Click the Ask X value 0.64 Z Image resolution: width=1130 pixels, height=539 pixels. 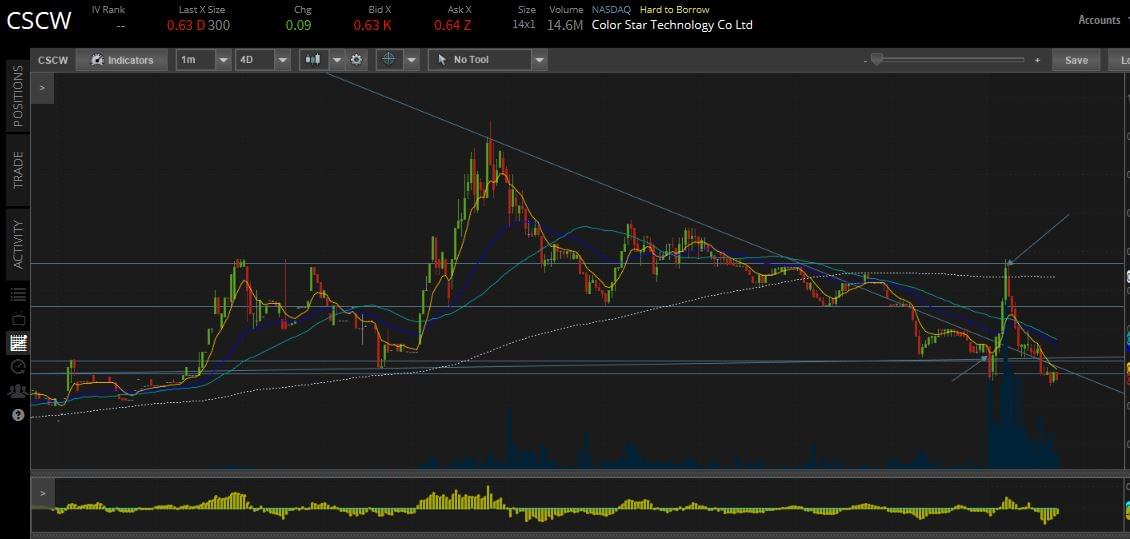point(452,25)
